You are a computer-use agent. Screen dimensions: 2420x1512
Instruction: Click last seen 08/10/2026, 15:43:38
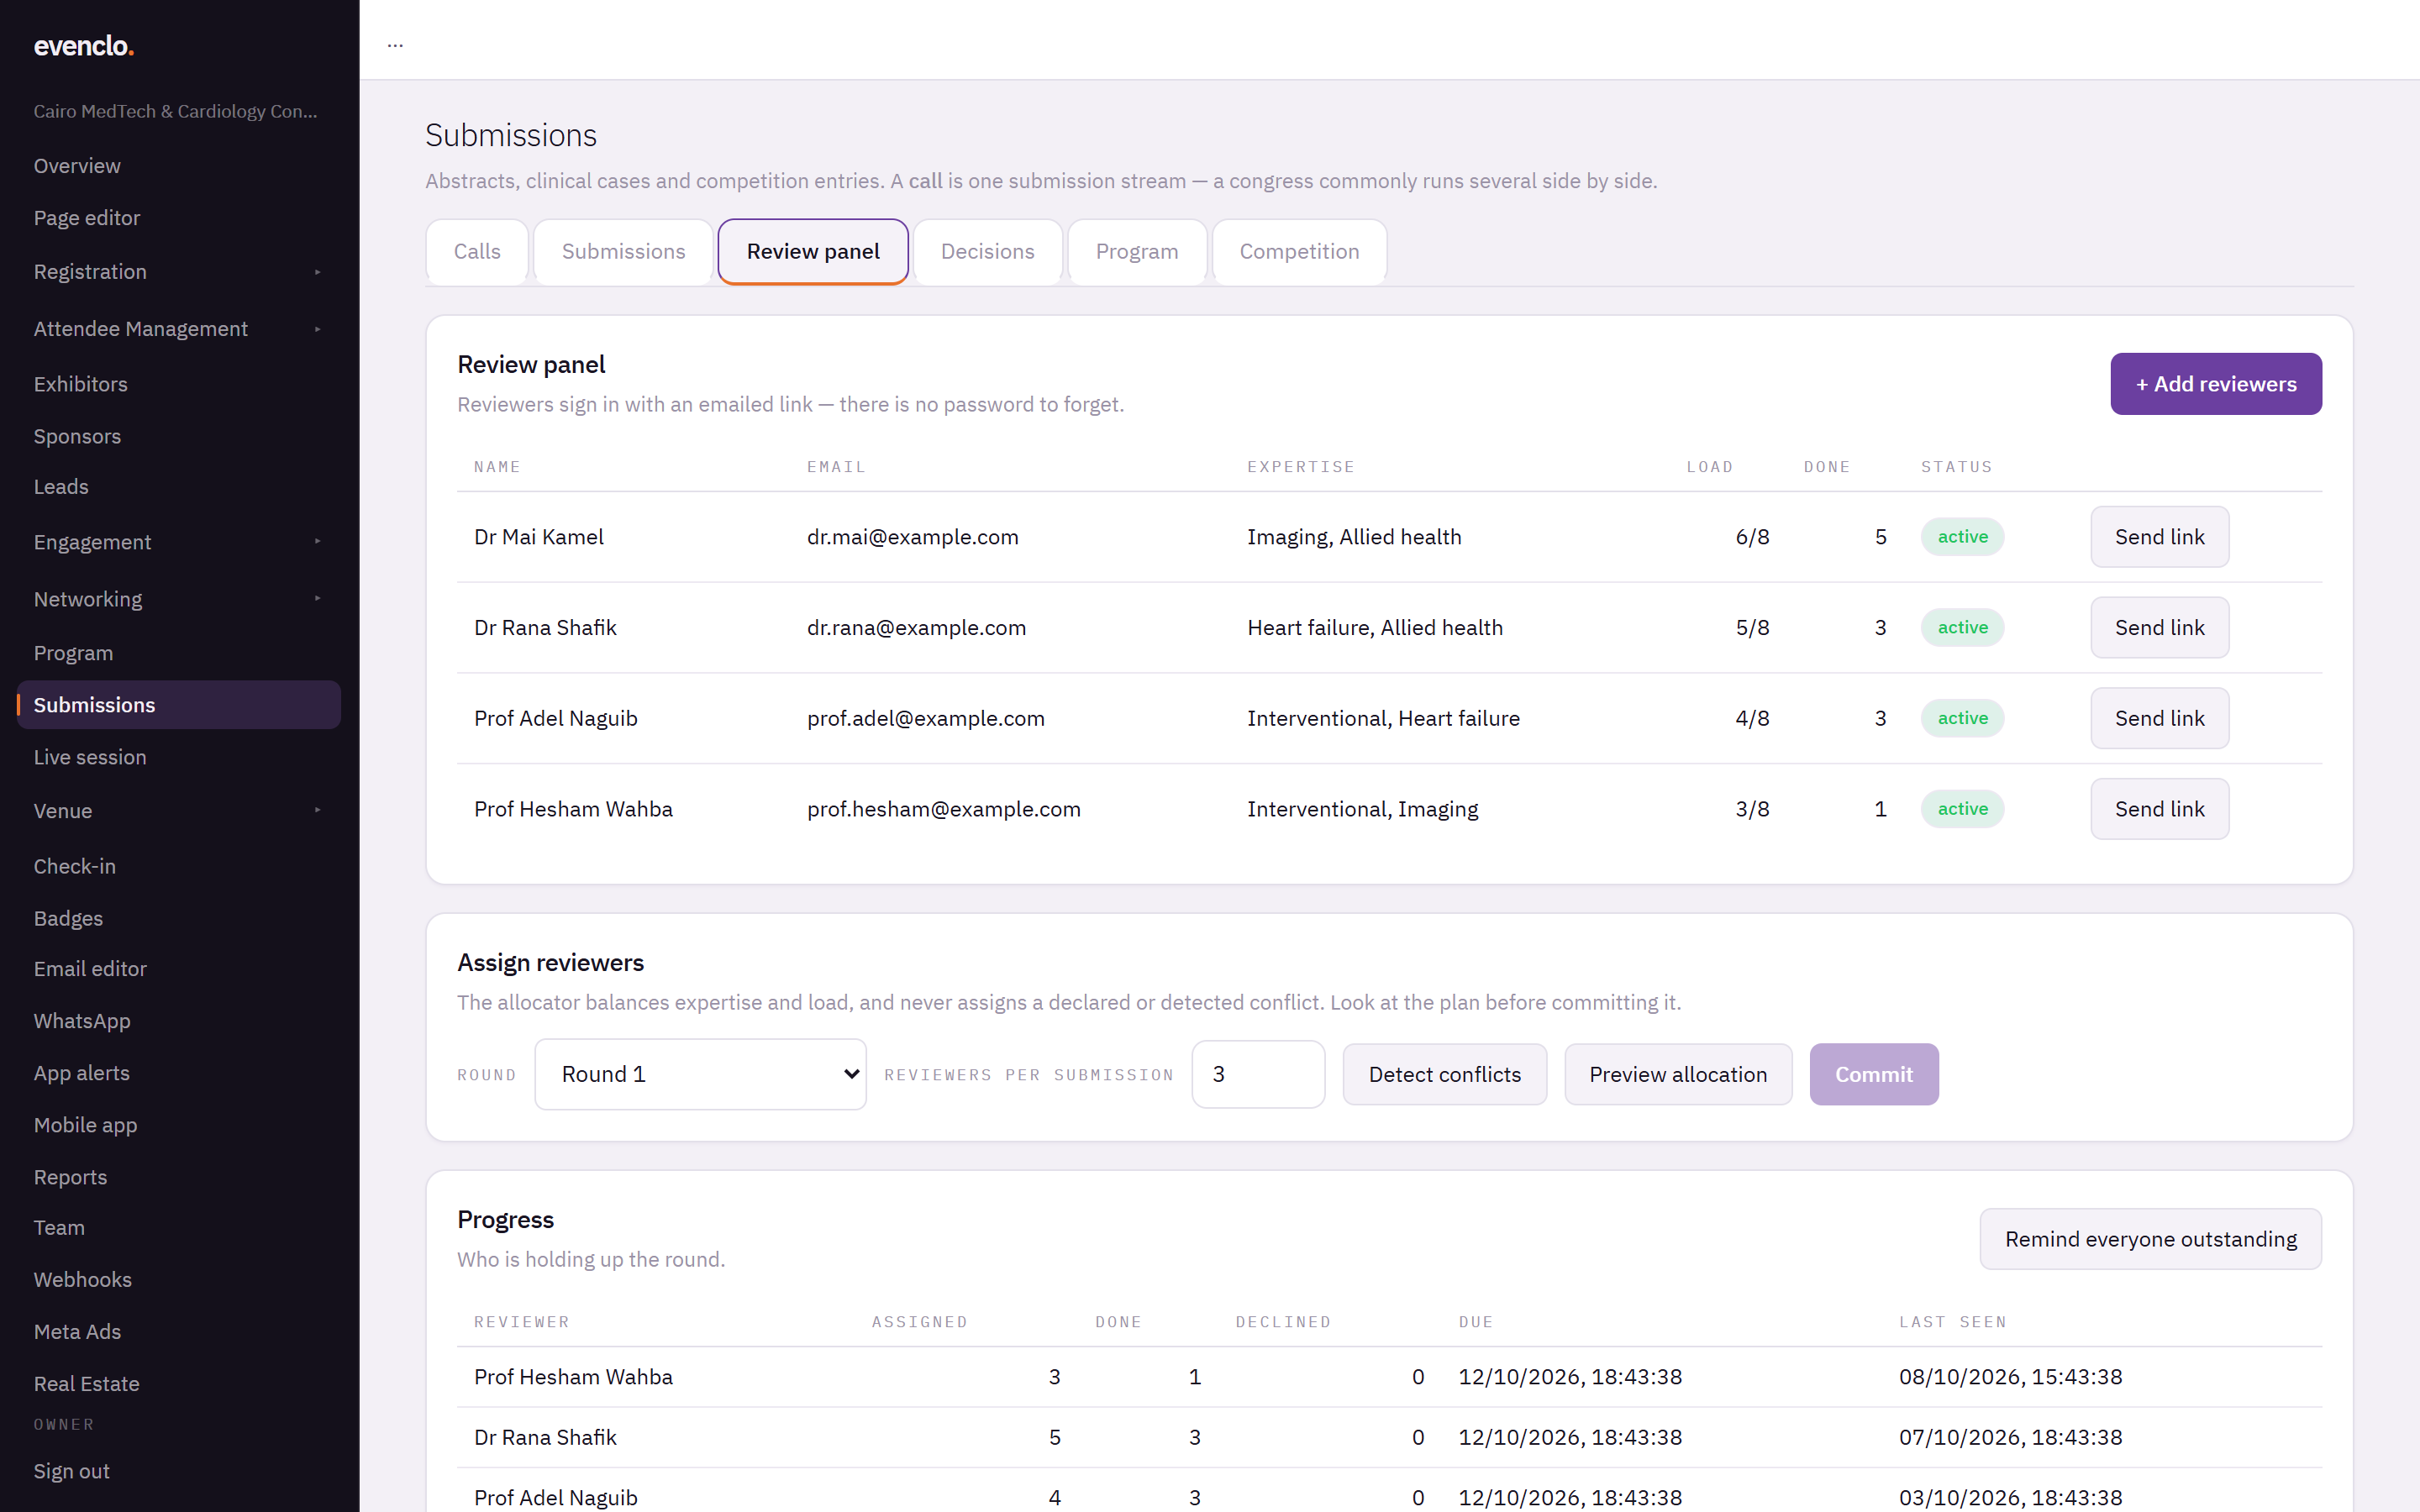[x=2010, y=1377]
